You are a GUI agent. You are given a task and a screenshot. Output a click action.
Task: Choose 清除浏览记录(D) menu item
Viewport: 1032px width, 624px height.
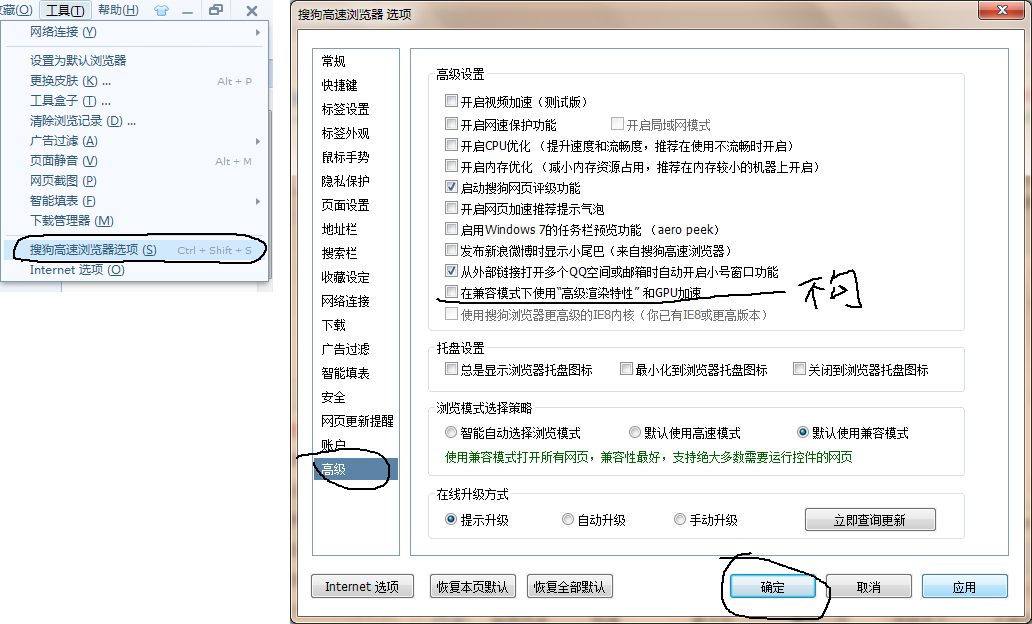[134, 121]
